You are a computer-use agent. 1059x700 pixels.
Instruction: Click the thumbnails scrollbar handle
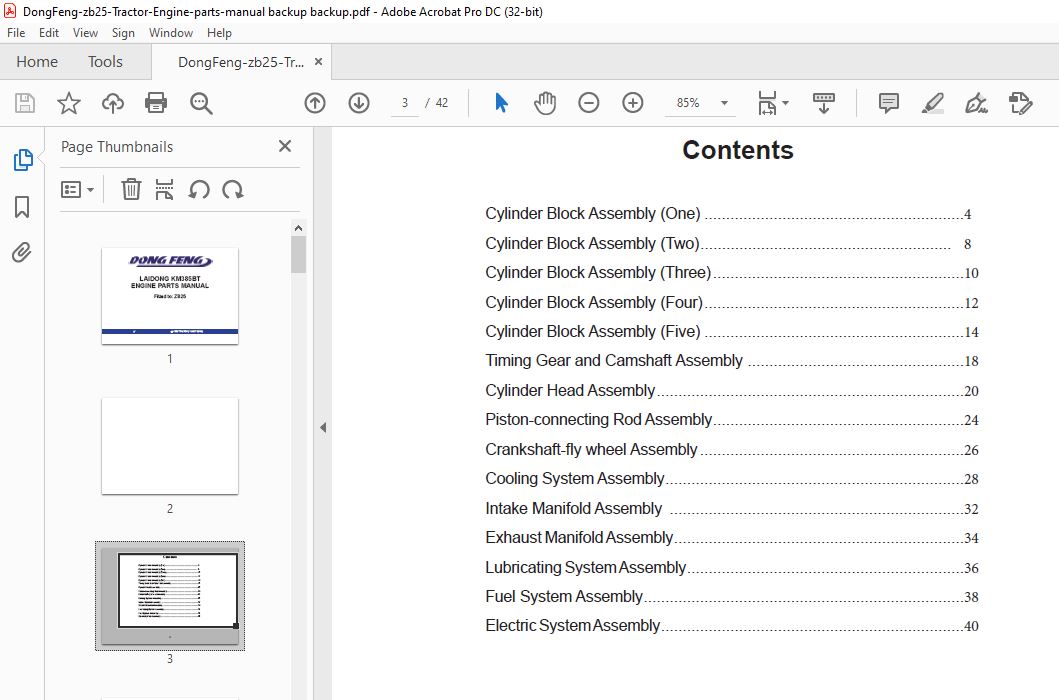(x=299, y=254)
